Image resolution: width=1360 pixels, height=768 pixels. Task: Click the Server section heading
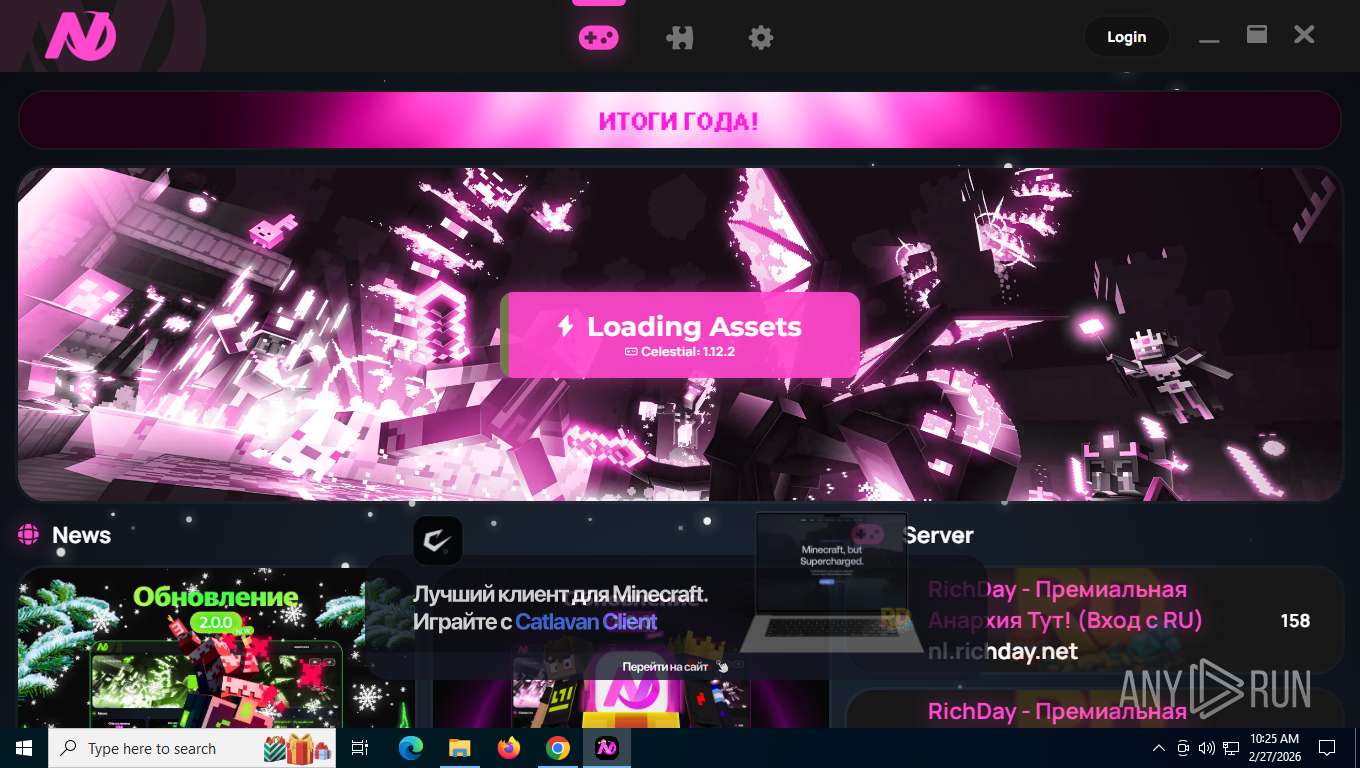(938, 535)
